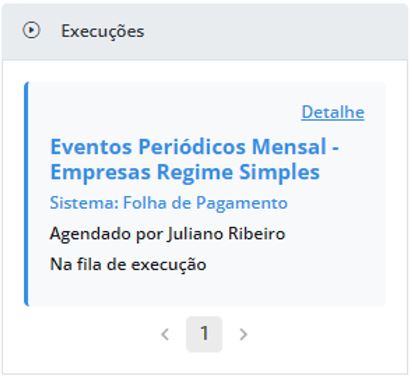
Task: Open the Detalhe link
Action: click(333, 112)
